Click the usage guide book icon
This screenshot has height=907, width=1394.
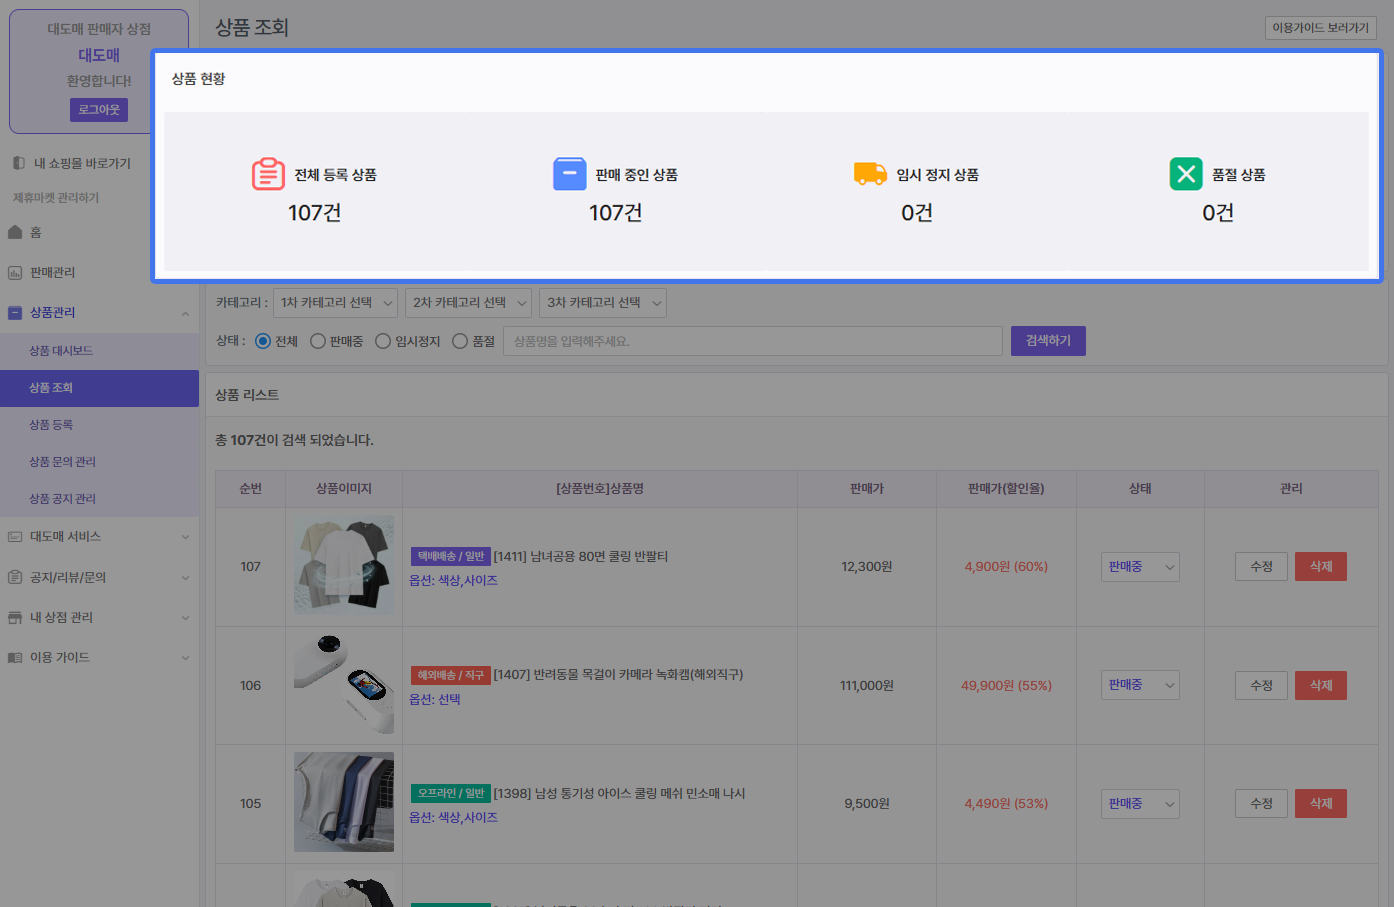(x=15, y=658)
